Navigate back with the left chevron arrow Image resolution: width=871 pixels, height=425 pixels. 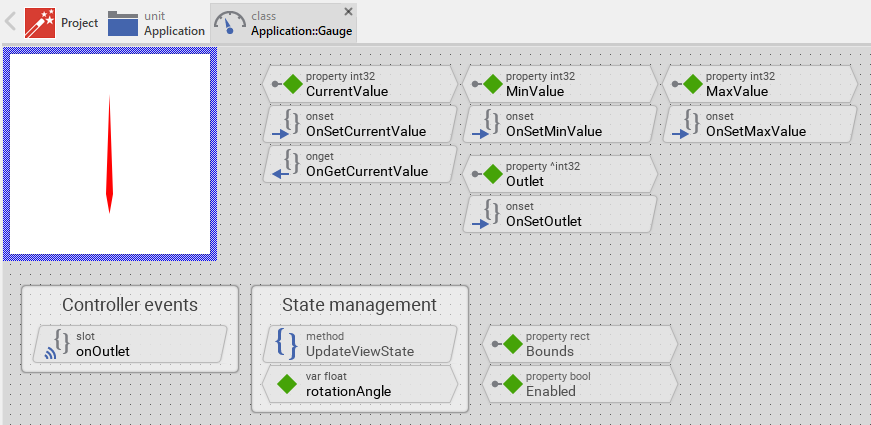pyautogui.click(x=11, y=22)
